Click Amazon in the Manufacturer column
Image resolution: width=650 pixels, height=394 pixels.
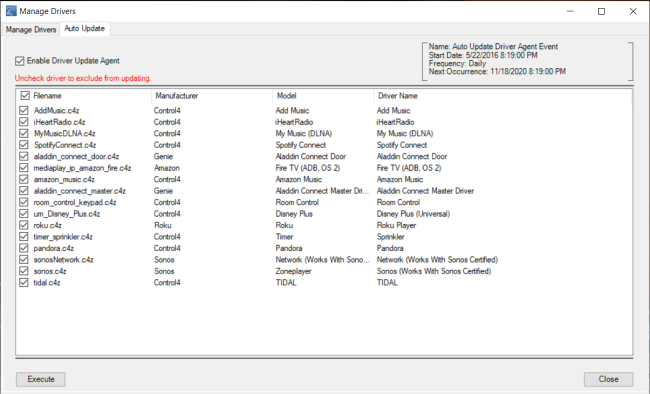point(167,168)
